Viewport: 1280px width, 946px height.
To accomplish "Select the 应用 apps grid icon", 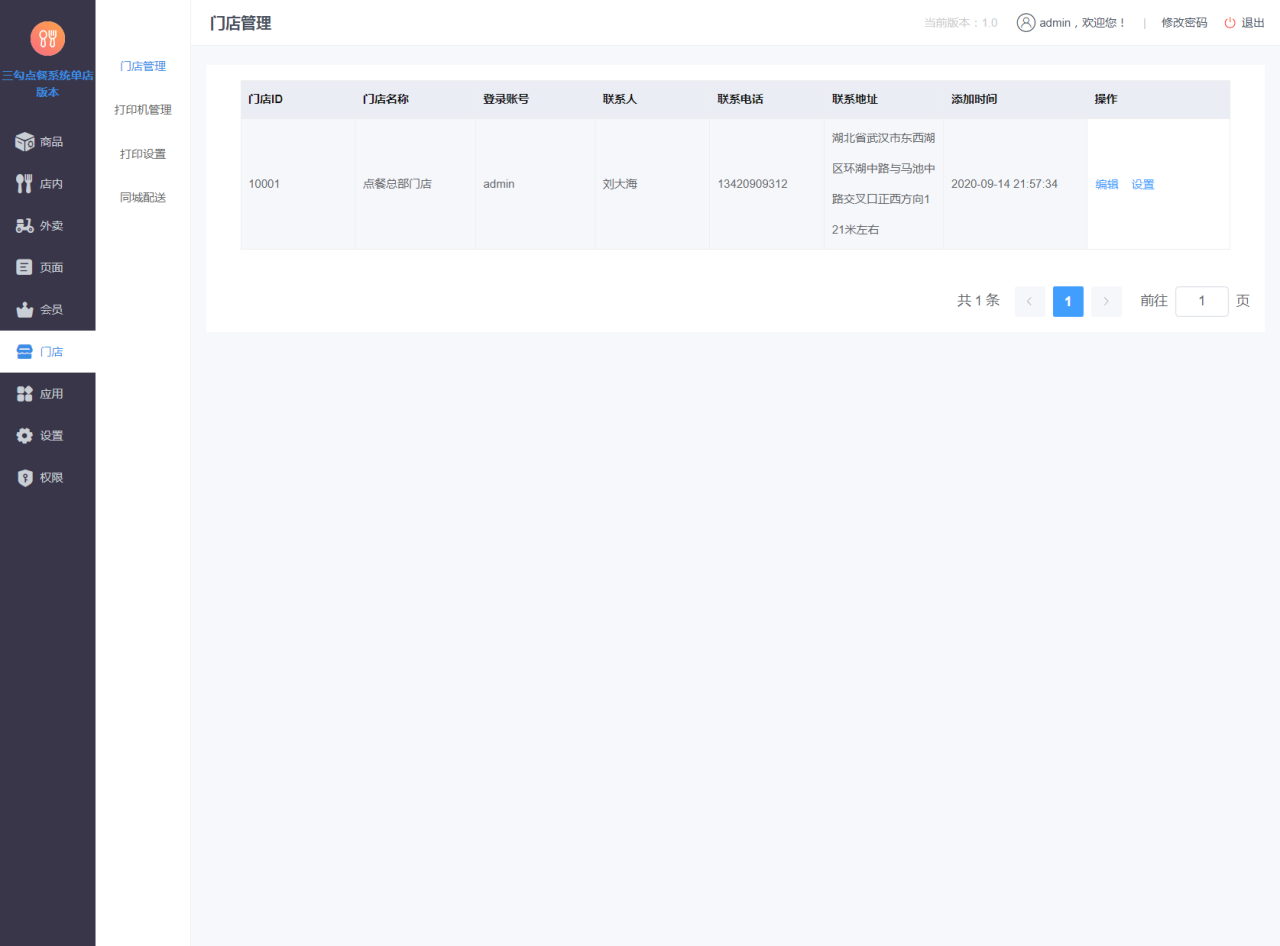I will click(x=25, y=394).
